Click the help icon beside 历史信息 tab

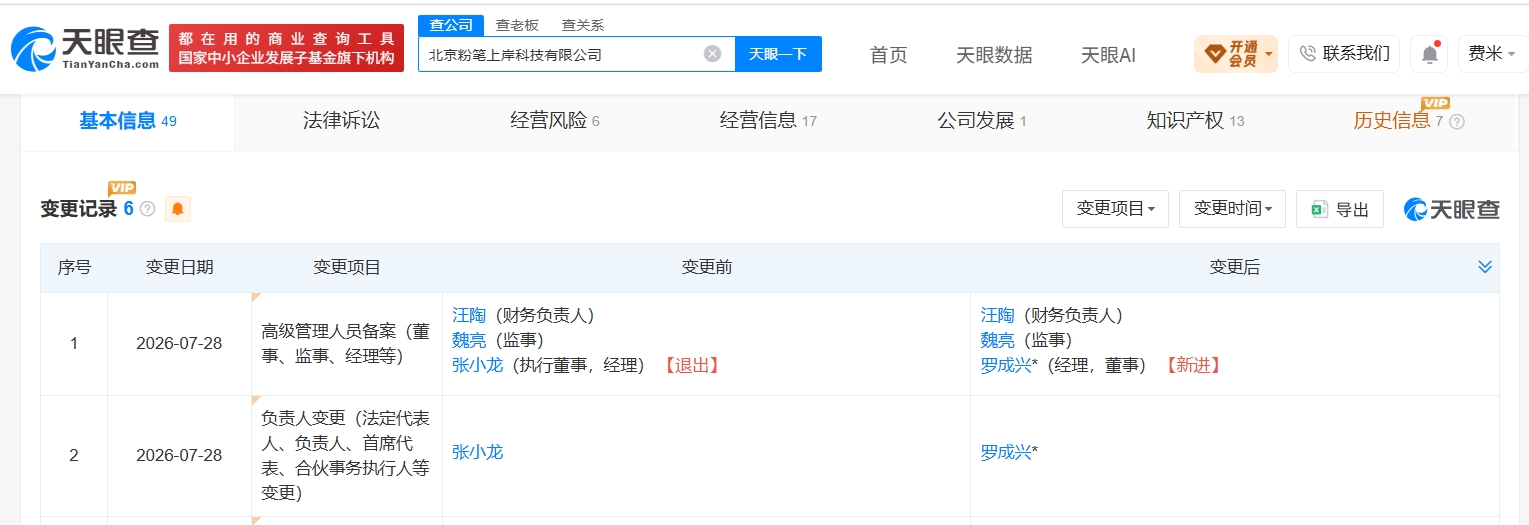coord(1457,122)
